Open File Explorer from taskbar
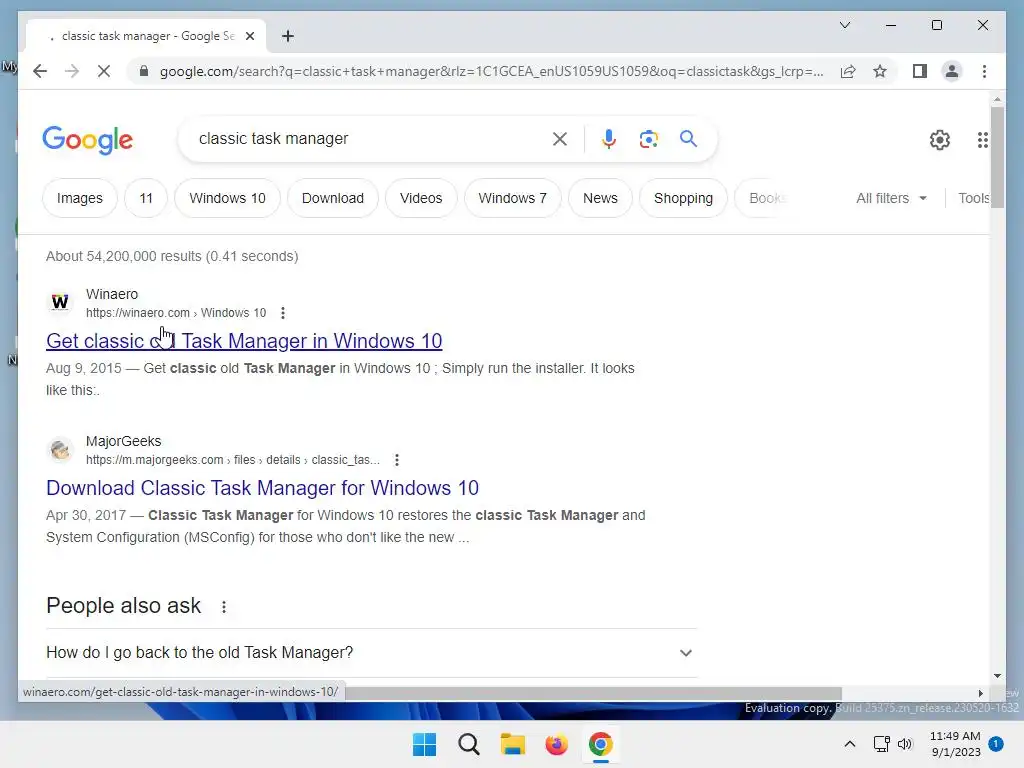This screenshot has height=768, width=1024. coord(513,744)
